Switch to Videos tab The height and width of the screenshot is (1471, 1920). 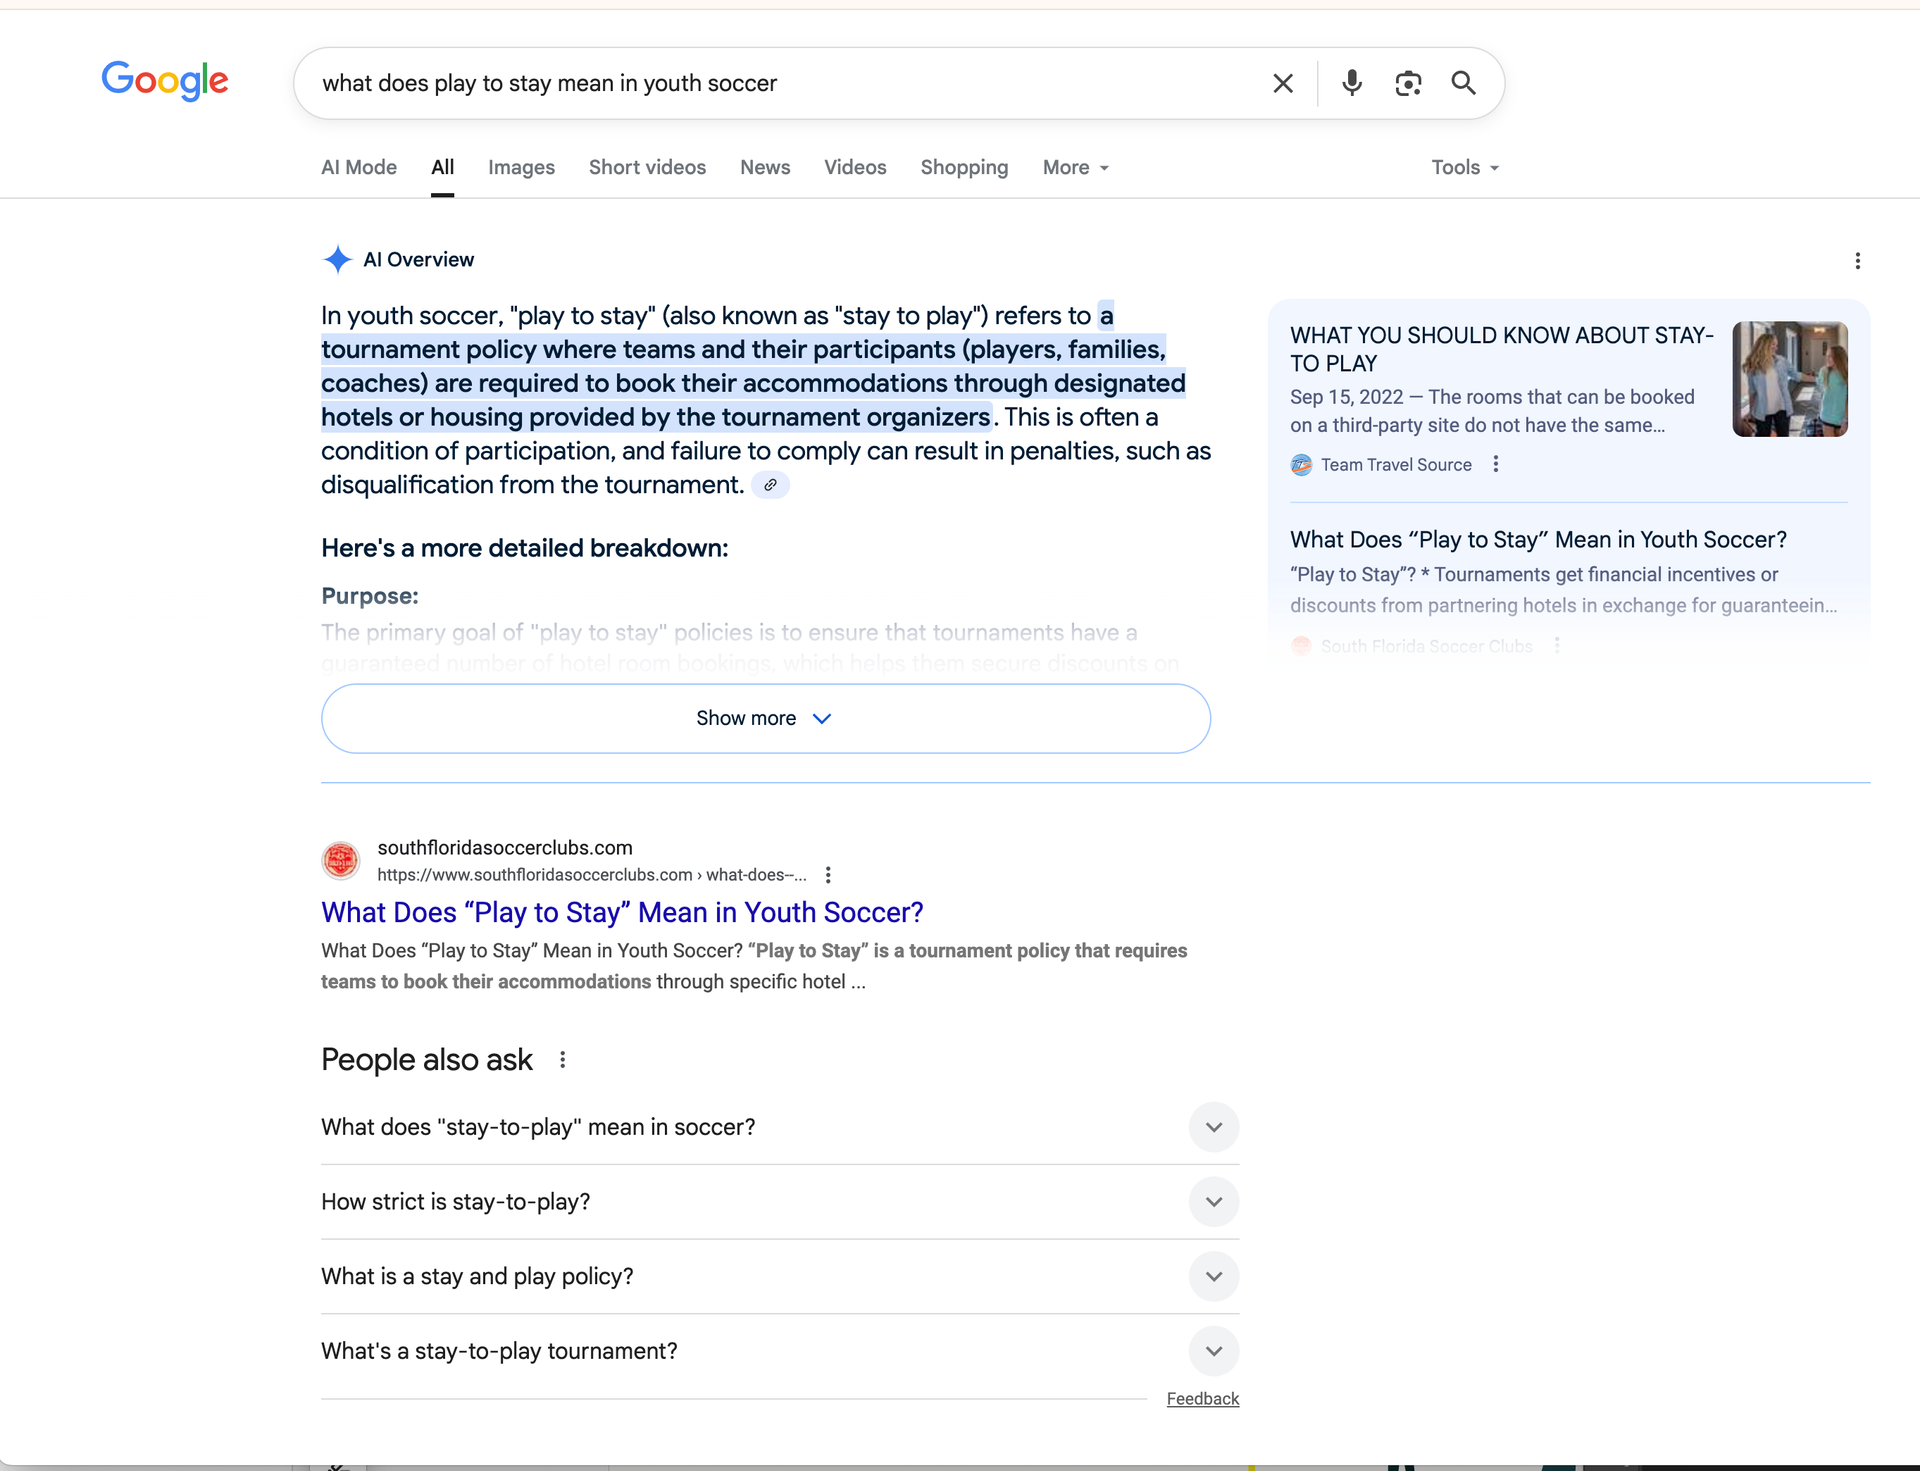click(855, 167)
